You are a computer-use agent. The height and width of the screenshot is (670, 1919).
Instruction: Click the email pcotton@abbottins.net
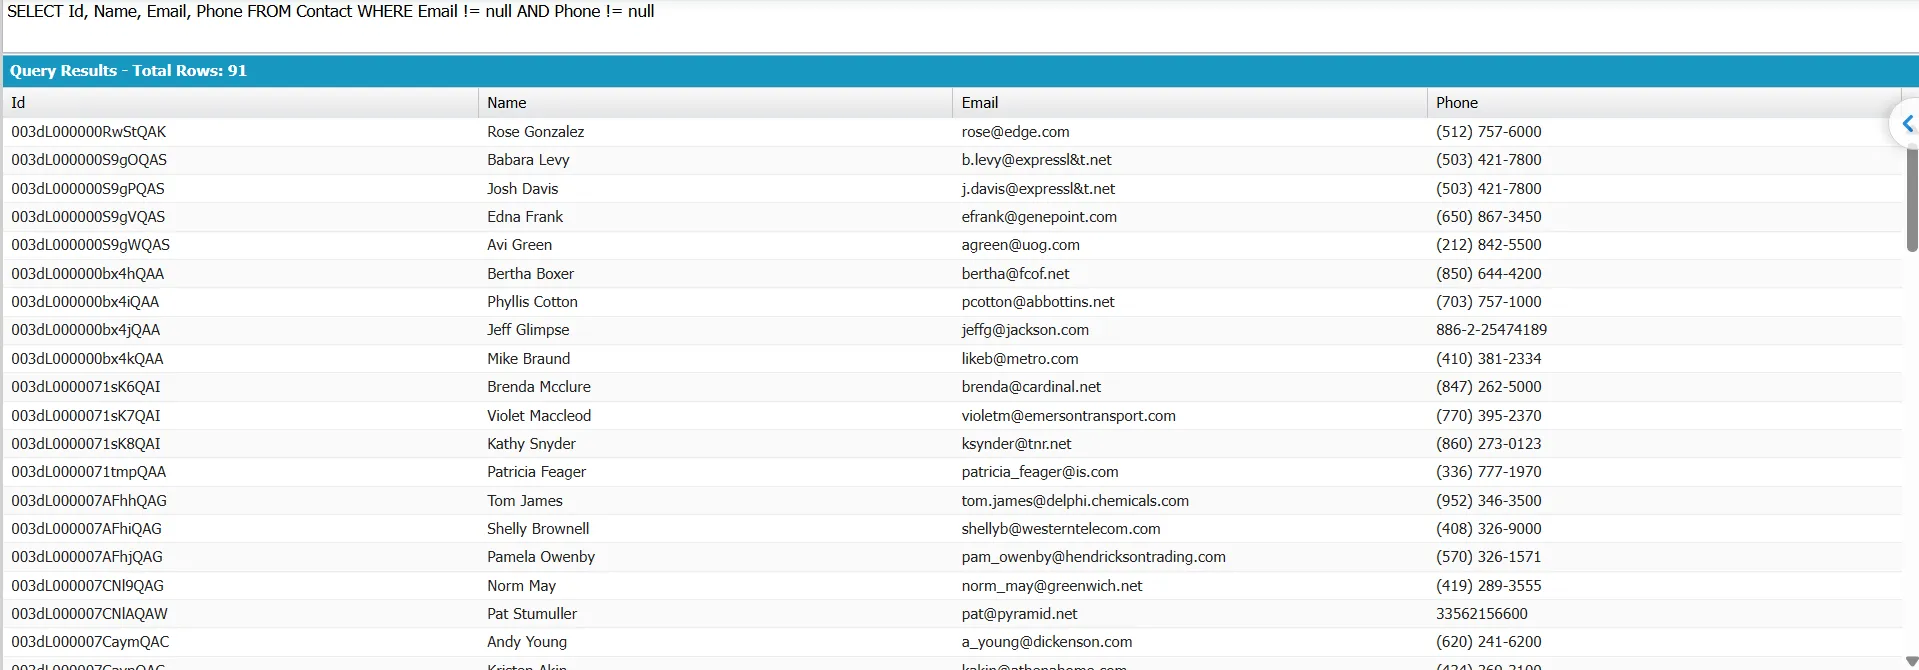tap(1038, 302)
